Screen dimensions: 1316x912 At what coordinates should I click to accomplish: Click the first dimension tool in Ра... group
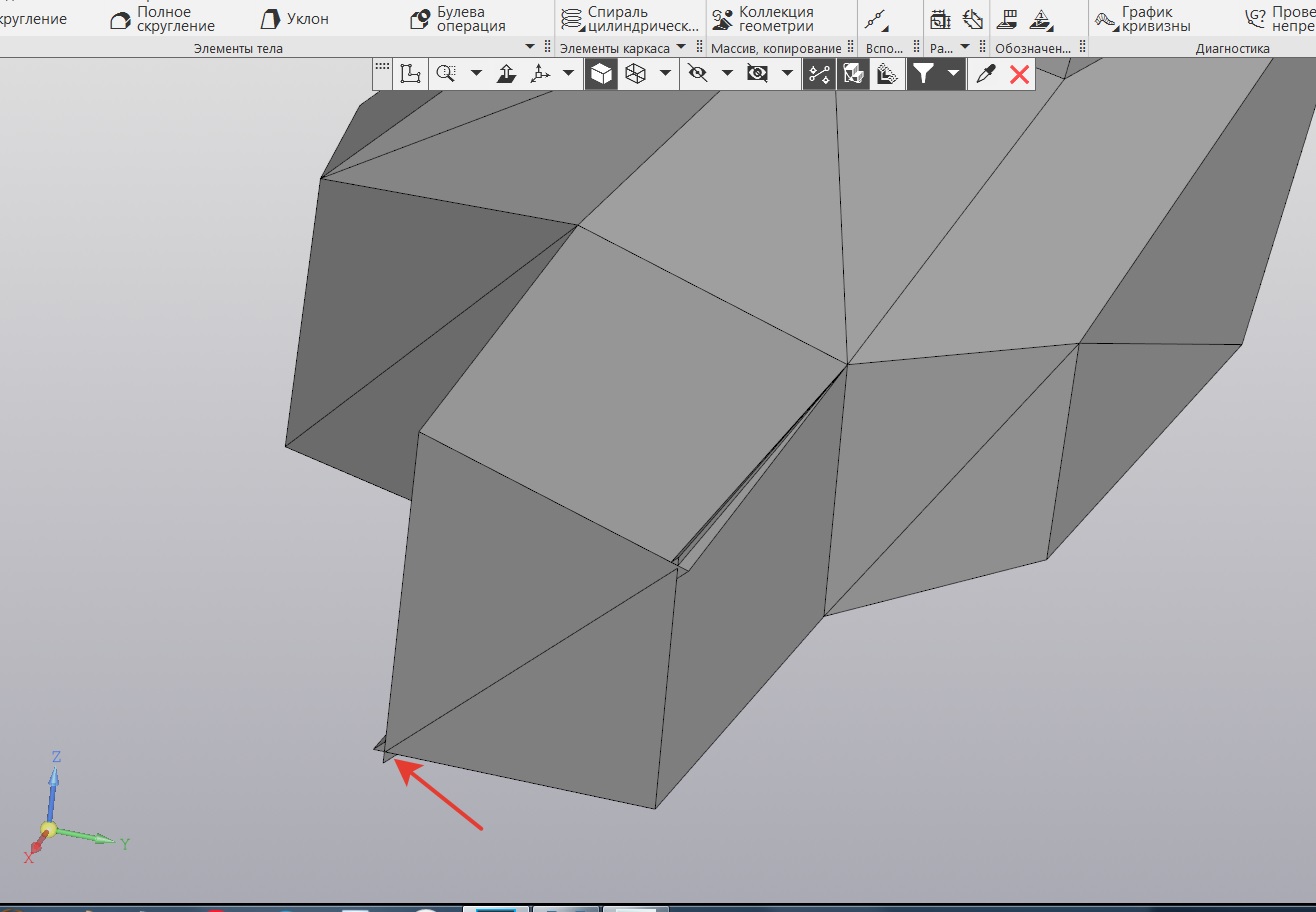tap(940, 19)
